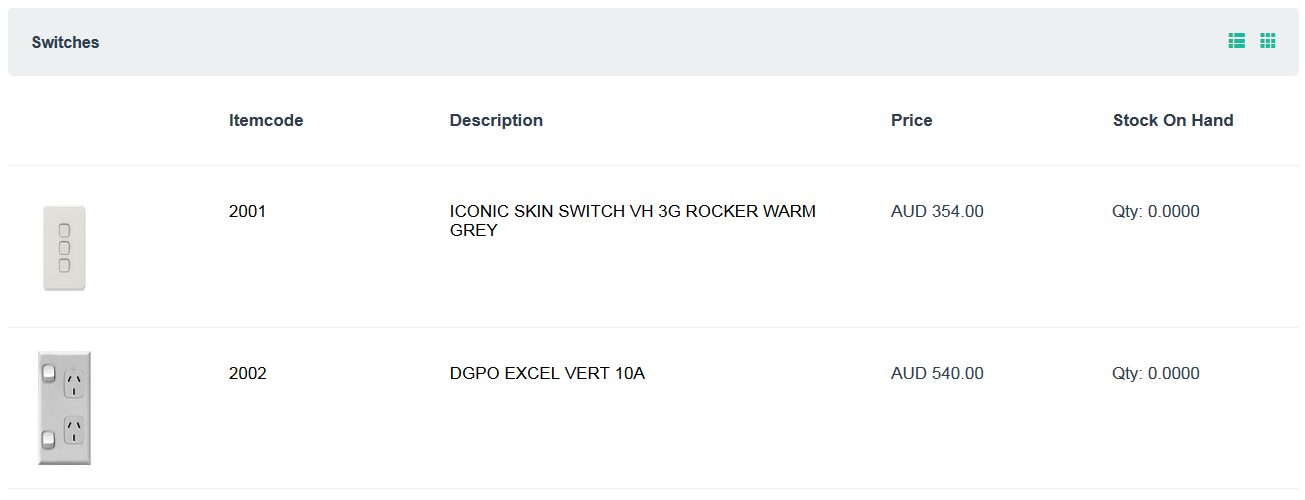Open the DGPO Excel socket thumbnail
This screenshot has width=1305, height=500.
64,408
